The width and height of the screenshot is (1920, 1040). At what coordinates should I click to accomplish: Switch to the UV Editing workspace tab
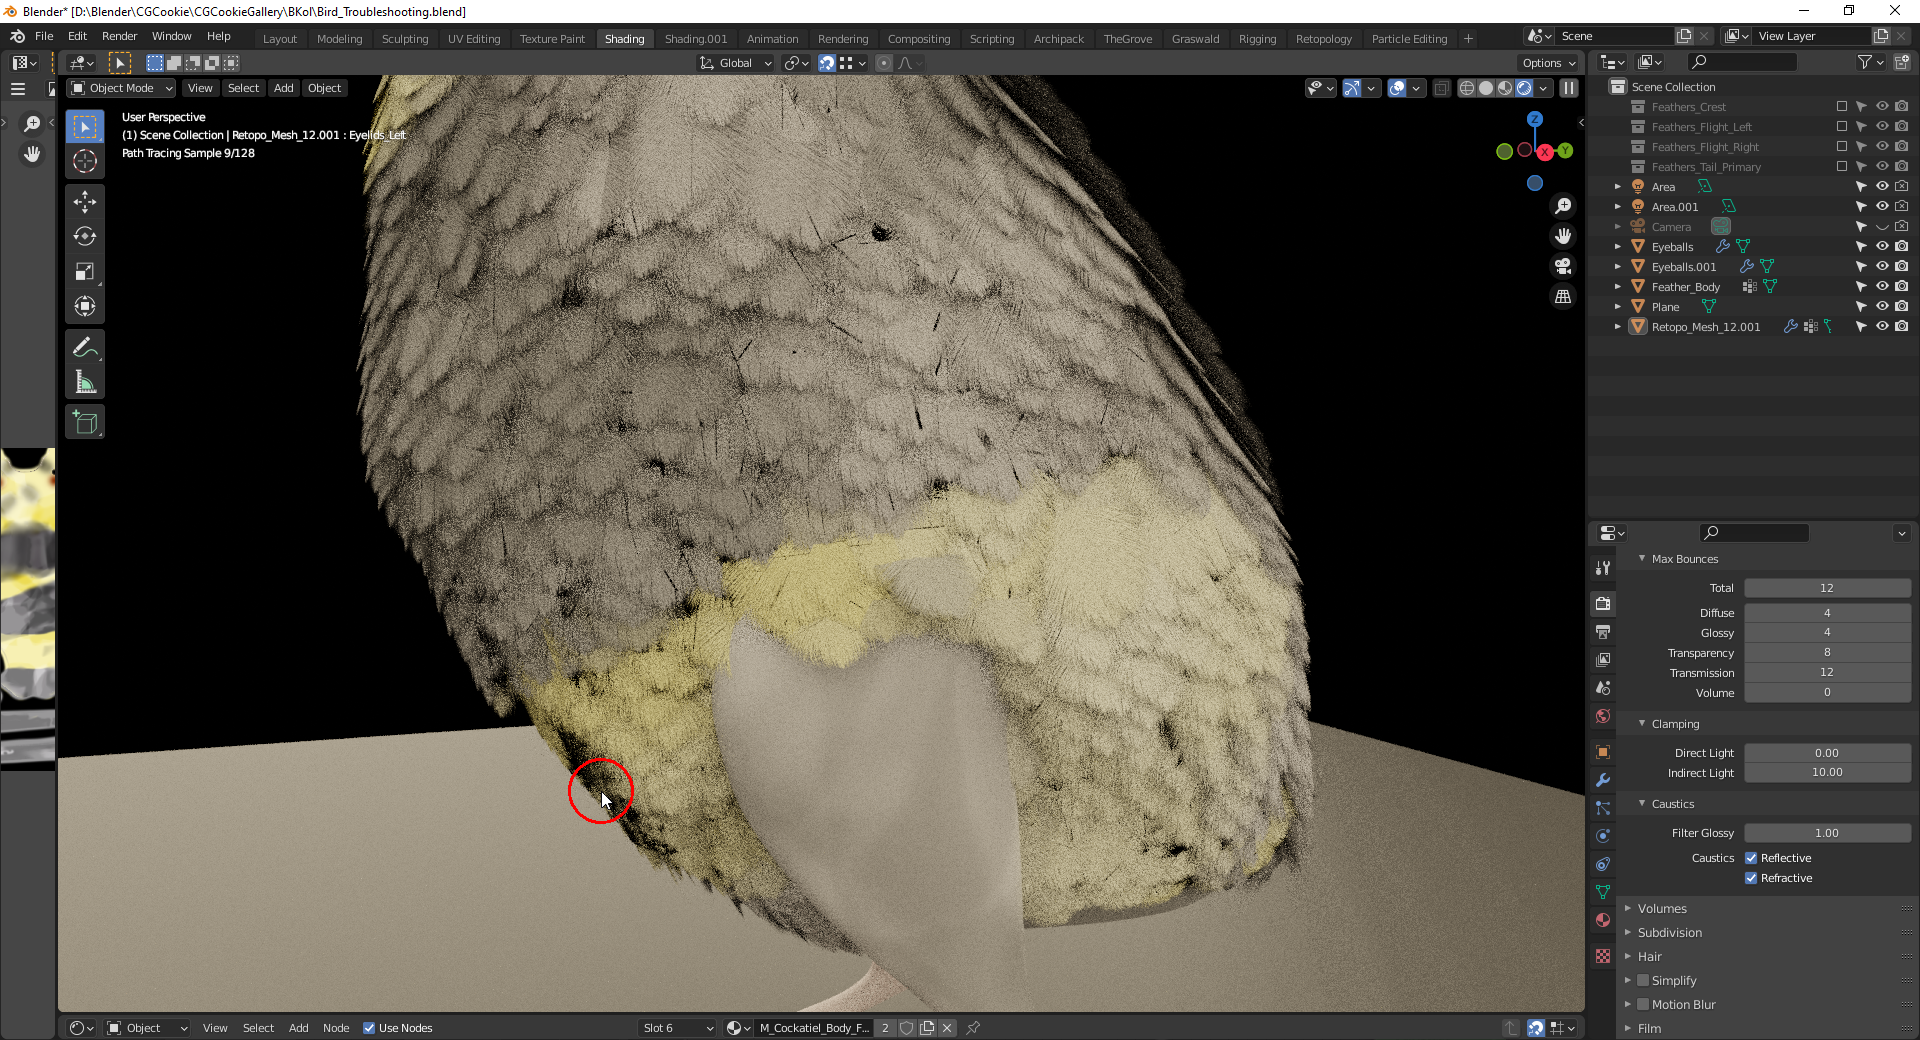474,39
